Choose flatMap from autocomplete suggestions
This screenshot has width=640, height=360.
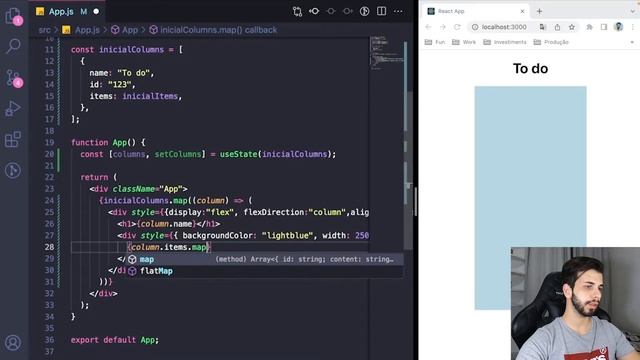click(264, 271)
